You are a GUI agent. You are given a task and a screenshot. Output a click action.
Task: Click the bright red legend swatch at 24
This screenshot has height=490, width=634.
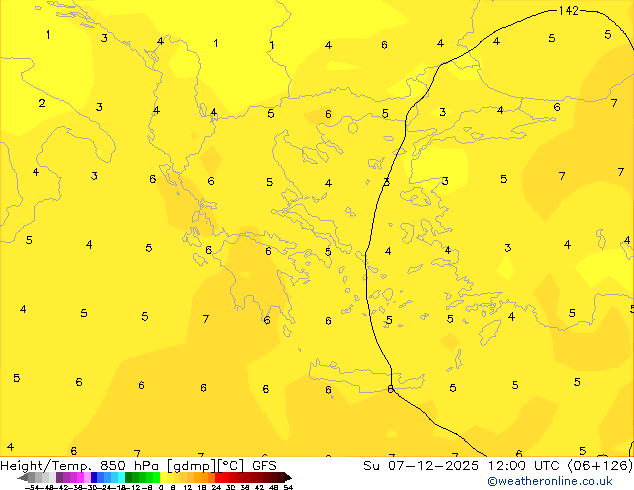click(218, 477)
